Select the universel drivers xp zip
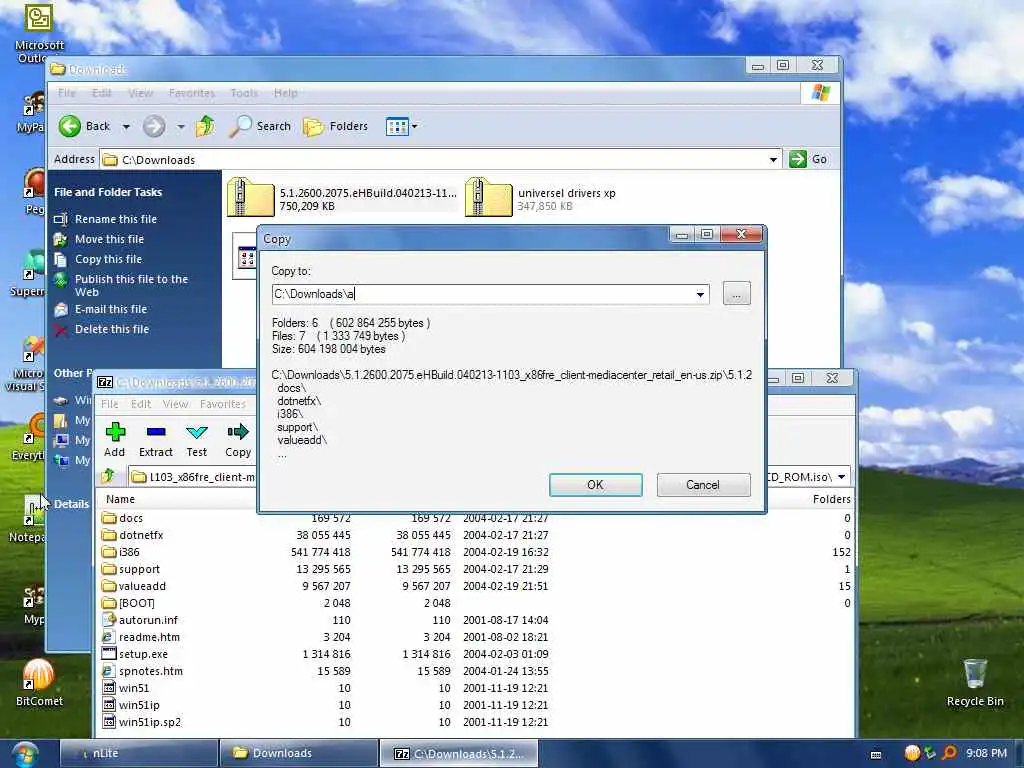1024x768 pixels. coord(541,199)
